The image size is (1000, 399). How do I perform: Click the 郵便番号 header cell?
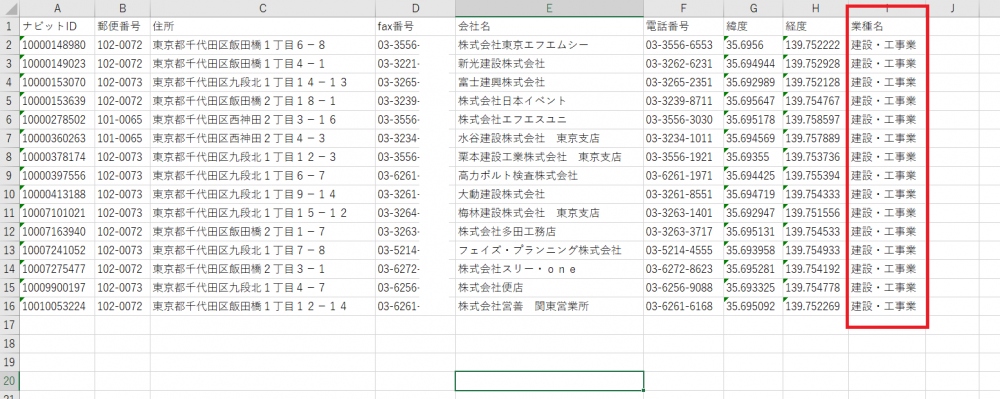click(122, 27)
